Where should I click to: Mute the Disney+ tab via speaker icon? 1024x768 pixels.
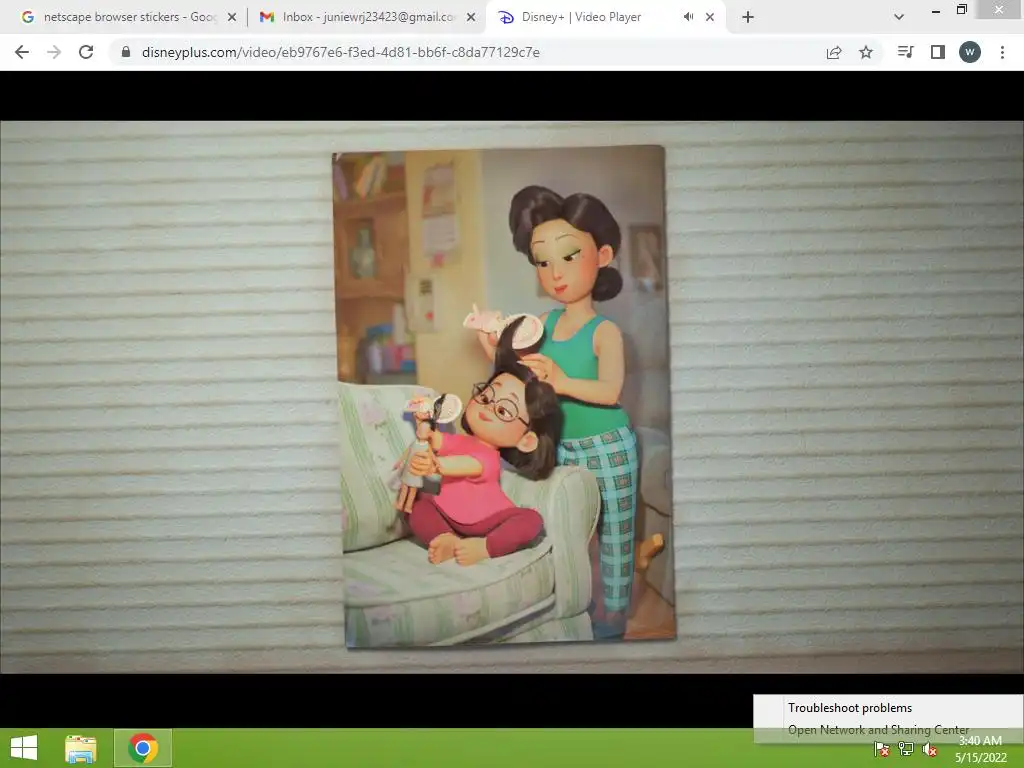coord(688,17)
